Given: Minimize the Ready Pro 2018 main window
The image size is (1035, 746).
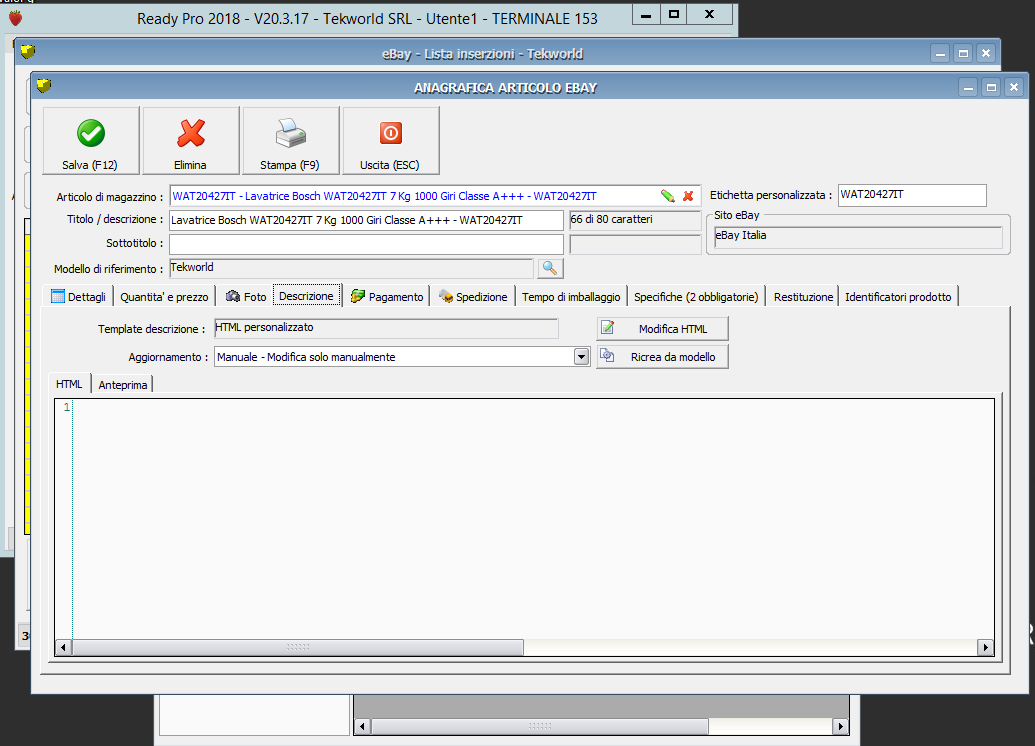Looking at the screenshot, I should click(648, 15).
